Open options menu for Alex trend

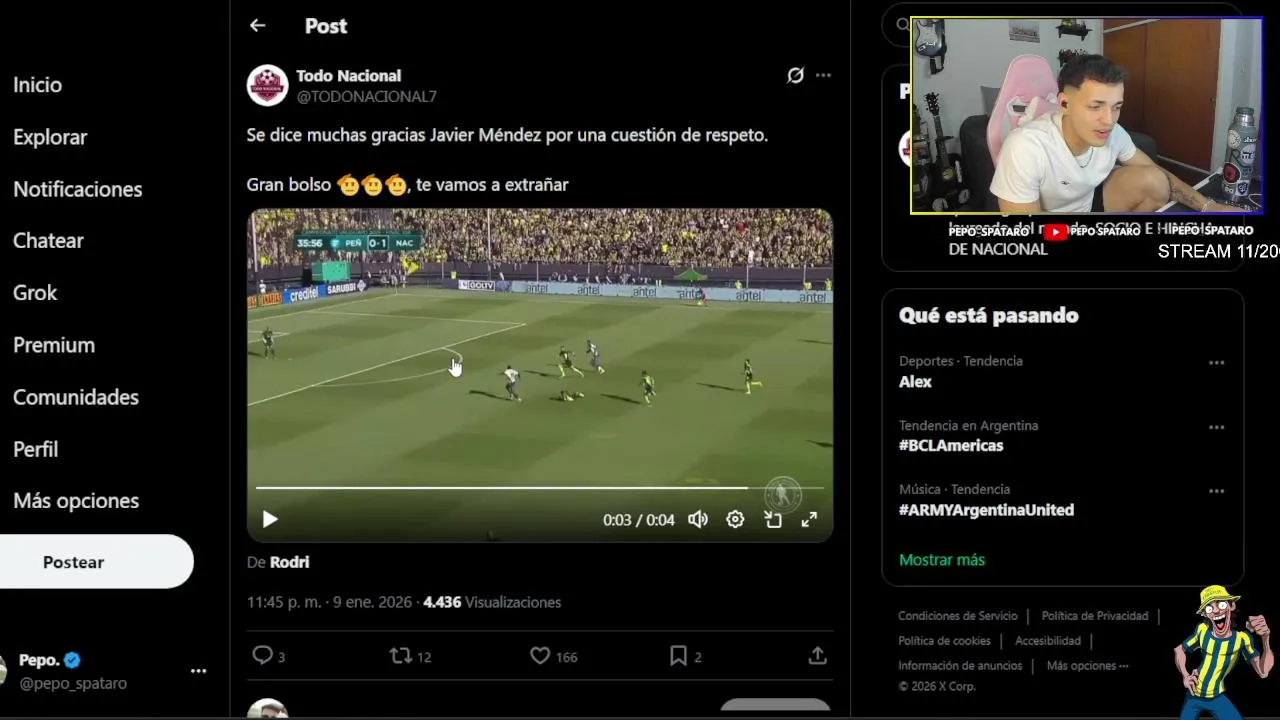(1216, 363)
